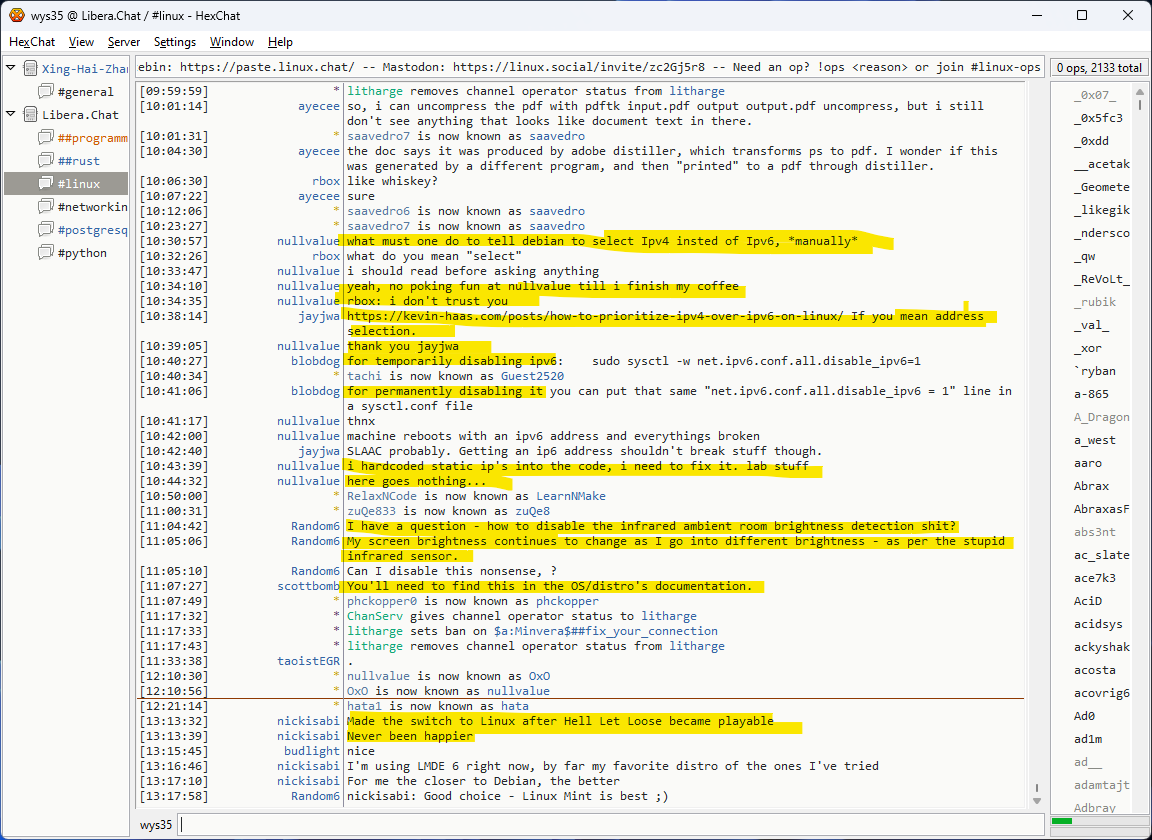Viewport: 1152px width, 840px height.
Task: Click the HexChat app icon in title bar
Action: tap(16, 16)
